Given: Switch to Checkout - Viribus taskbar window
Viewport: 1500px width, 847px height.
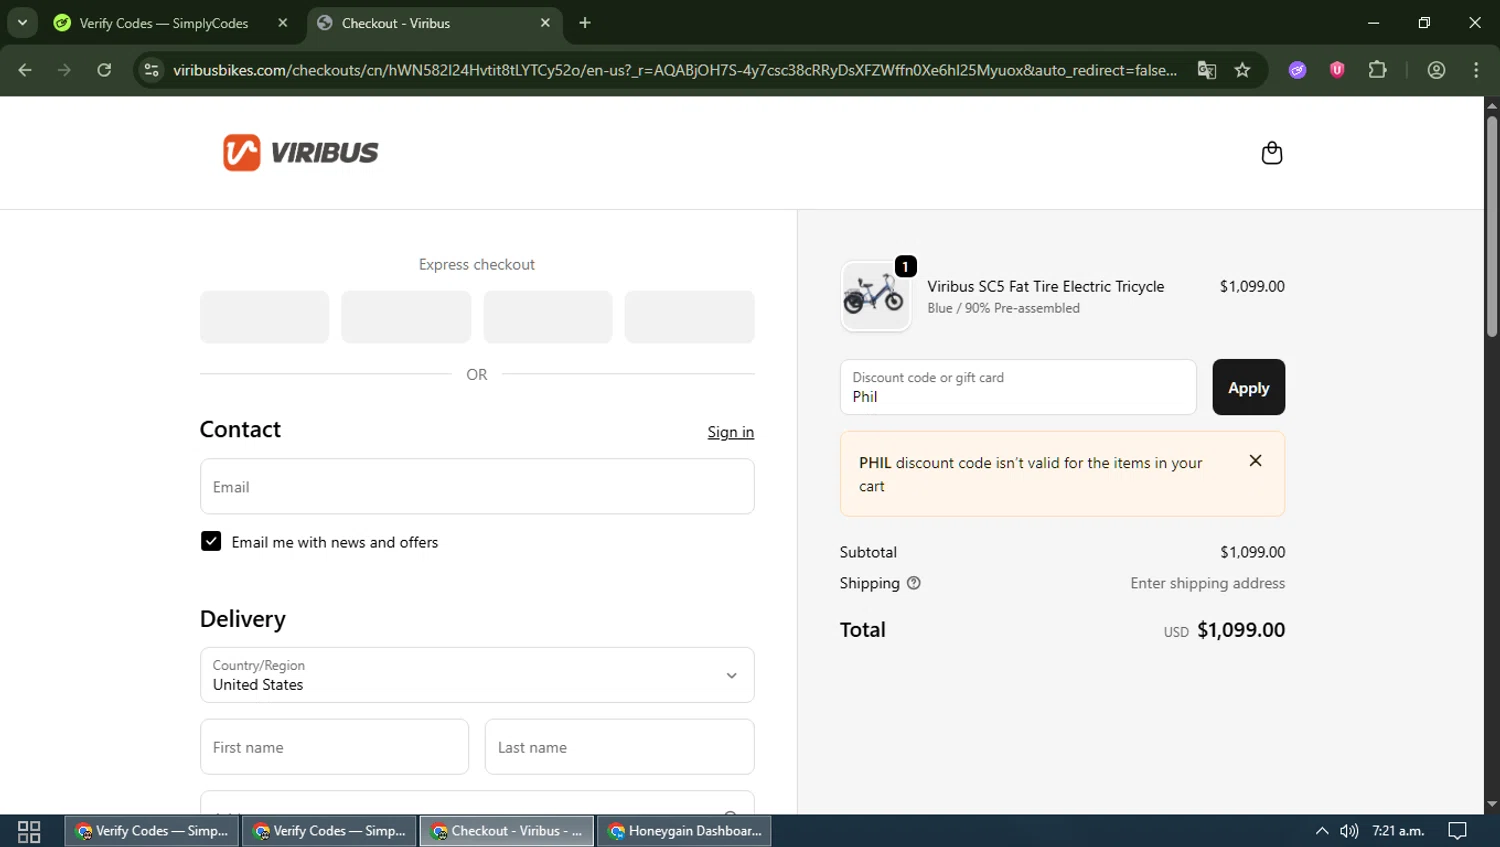Looking at the screenshot, I should coord(507,831).
